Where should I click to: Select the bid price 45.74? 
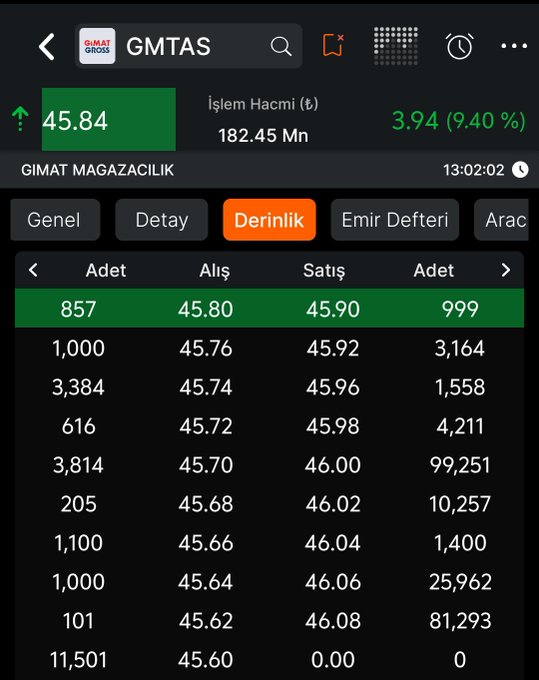point(206,387)
